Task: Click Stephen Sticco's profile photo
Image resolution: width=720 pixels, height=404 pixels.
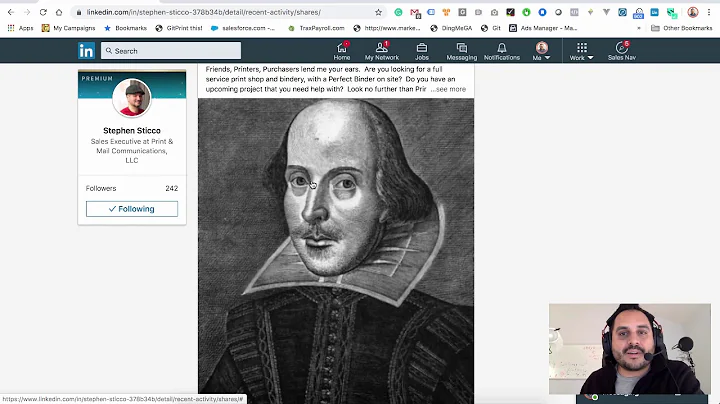Action: point(132,97)
